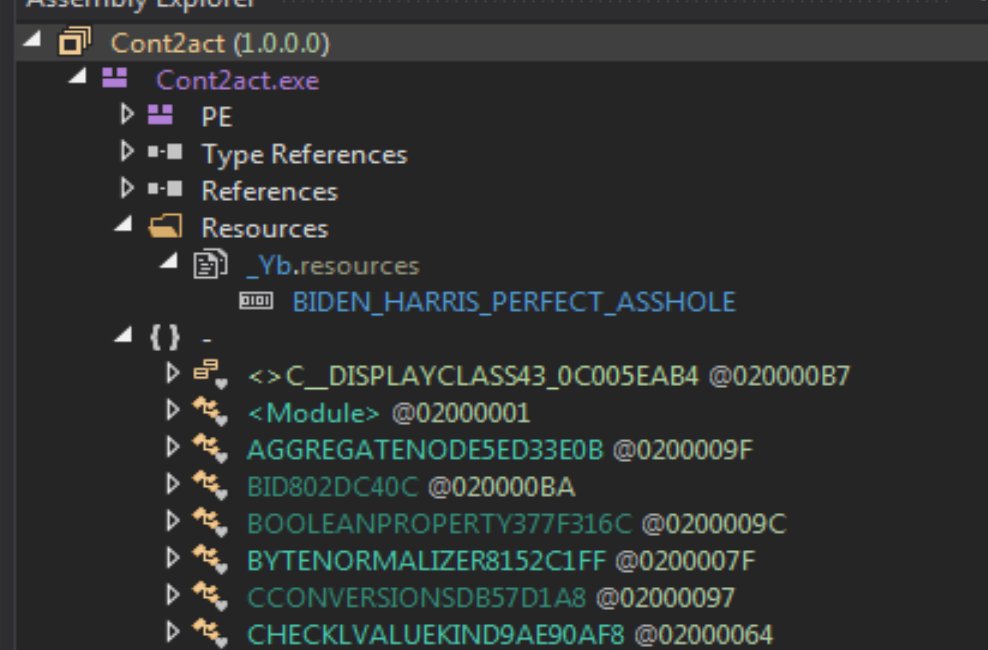988x650 pixels.
Task: Select the Cont2act (1.0.0.0) assembly label
Action: click(220, 43)
